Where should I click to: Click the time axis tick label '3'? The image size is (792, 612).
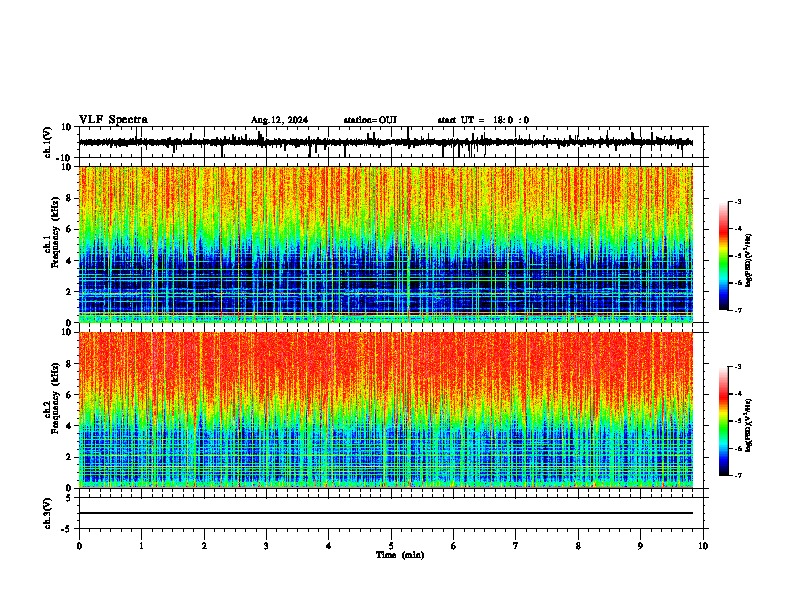(x=266, y=546)
